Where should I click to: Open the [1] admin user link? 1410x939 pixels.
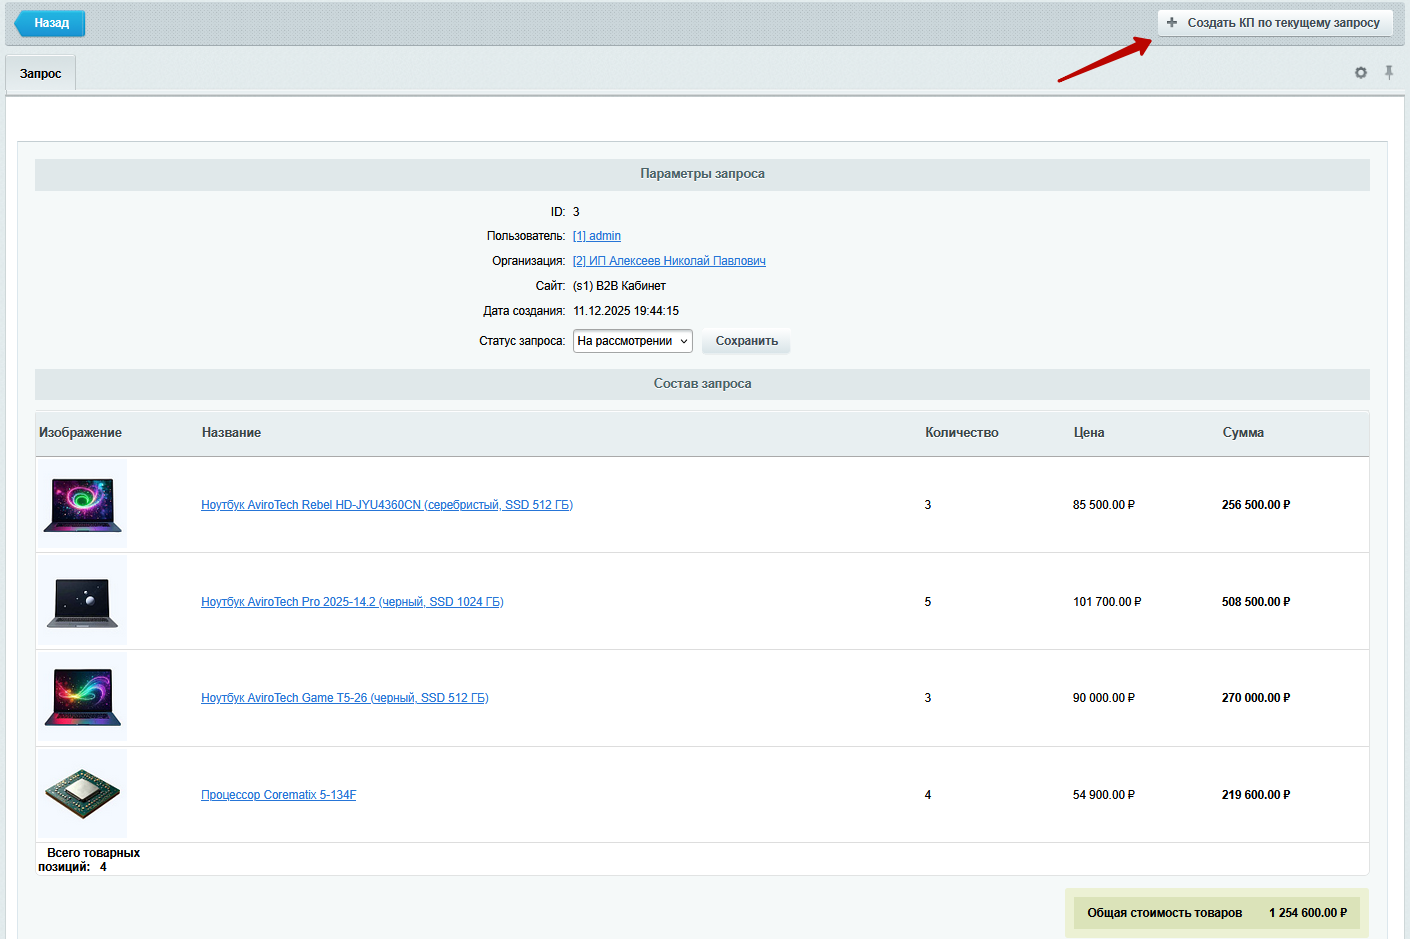click(597, 236)
